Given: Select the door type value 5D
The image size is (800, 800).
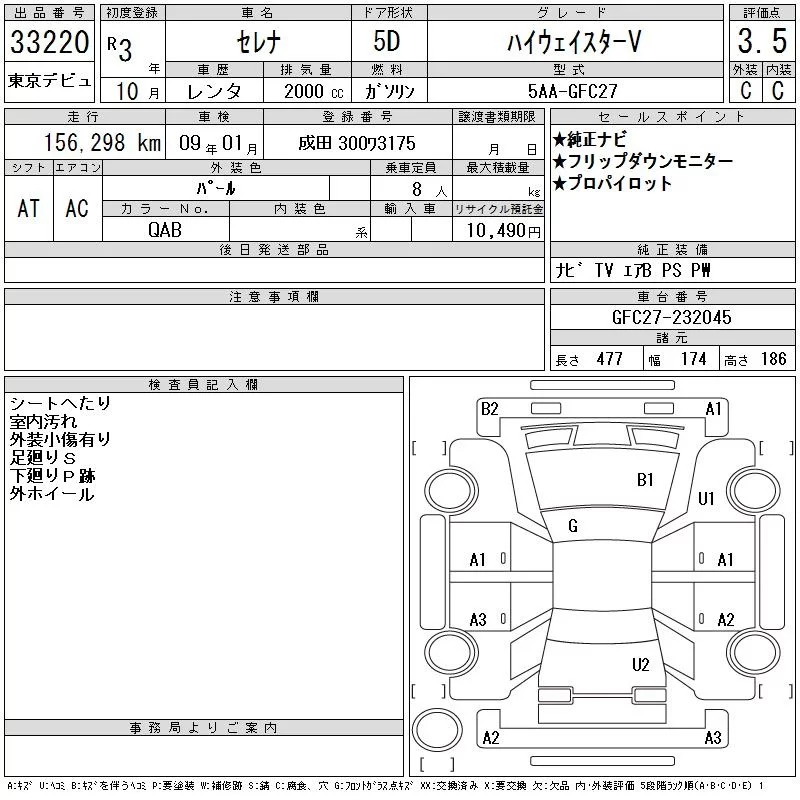Looking at the screenshot, I should (387, 41).
